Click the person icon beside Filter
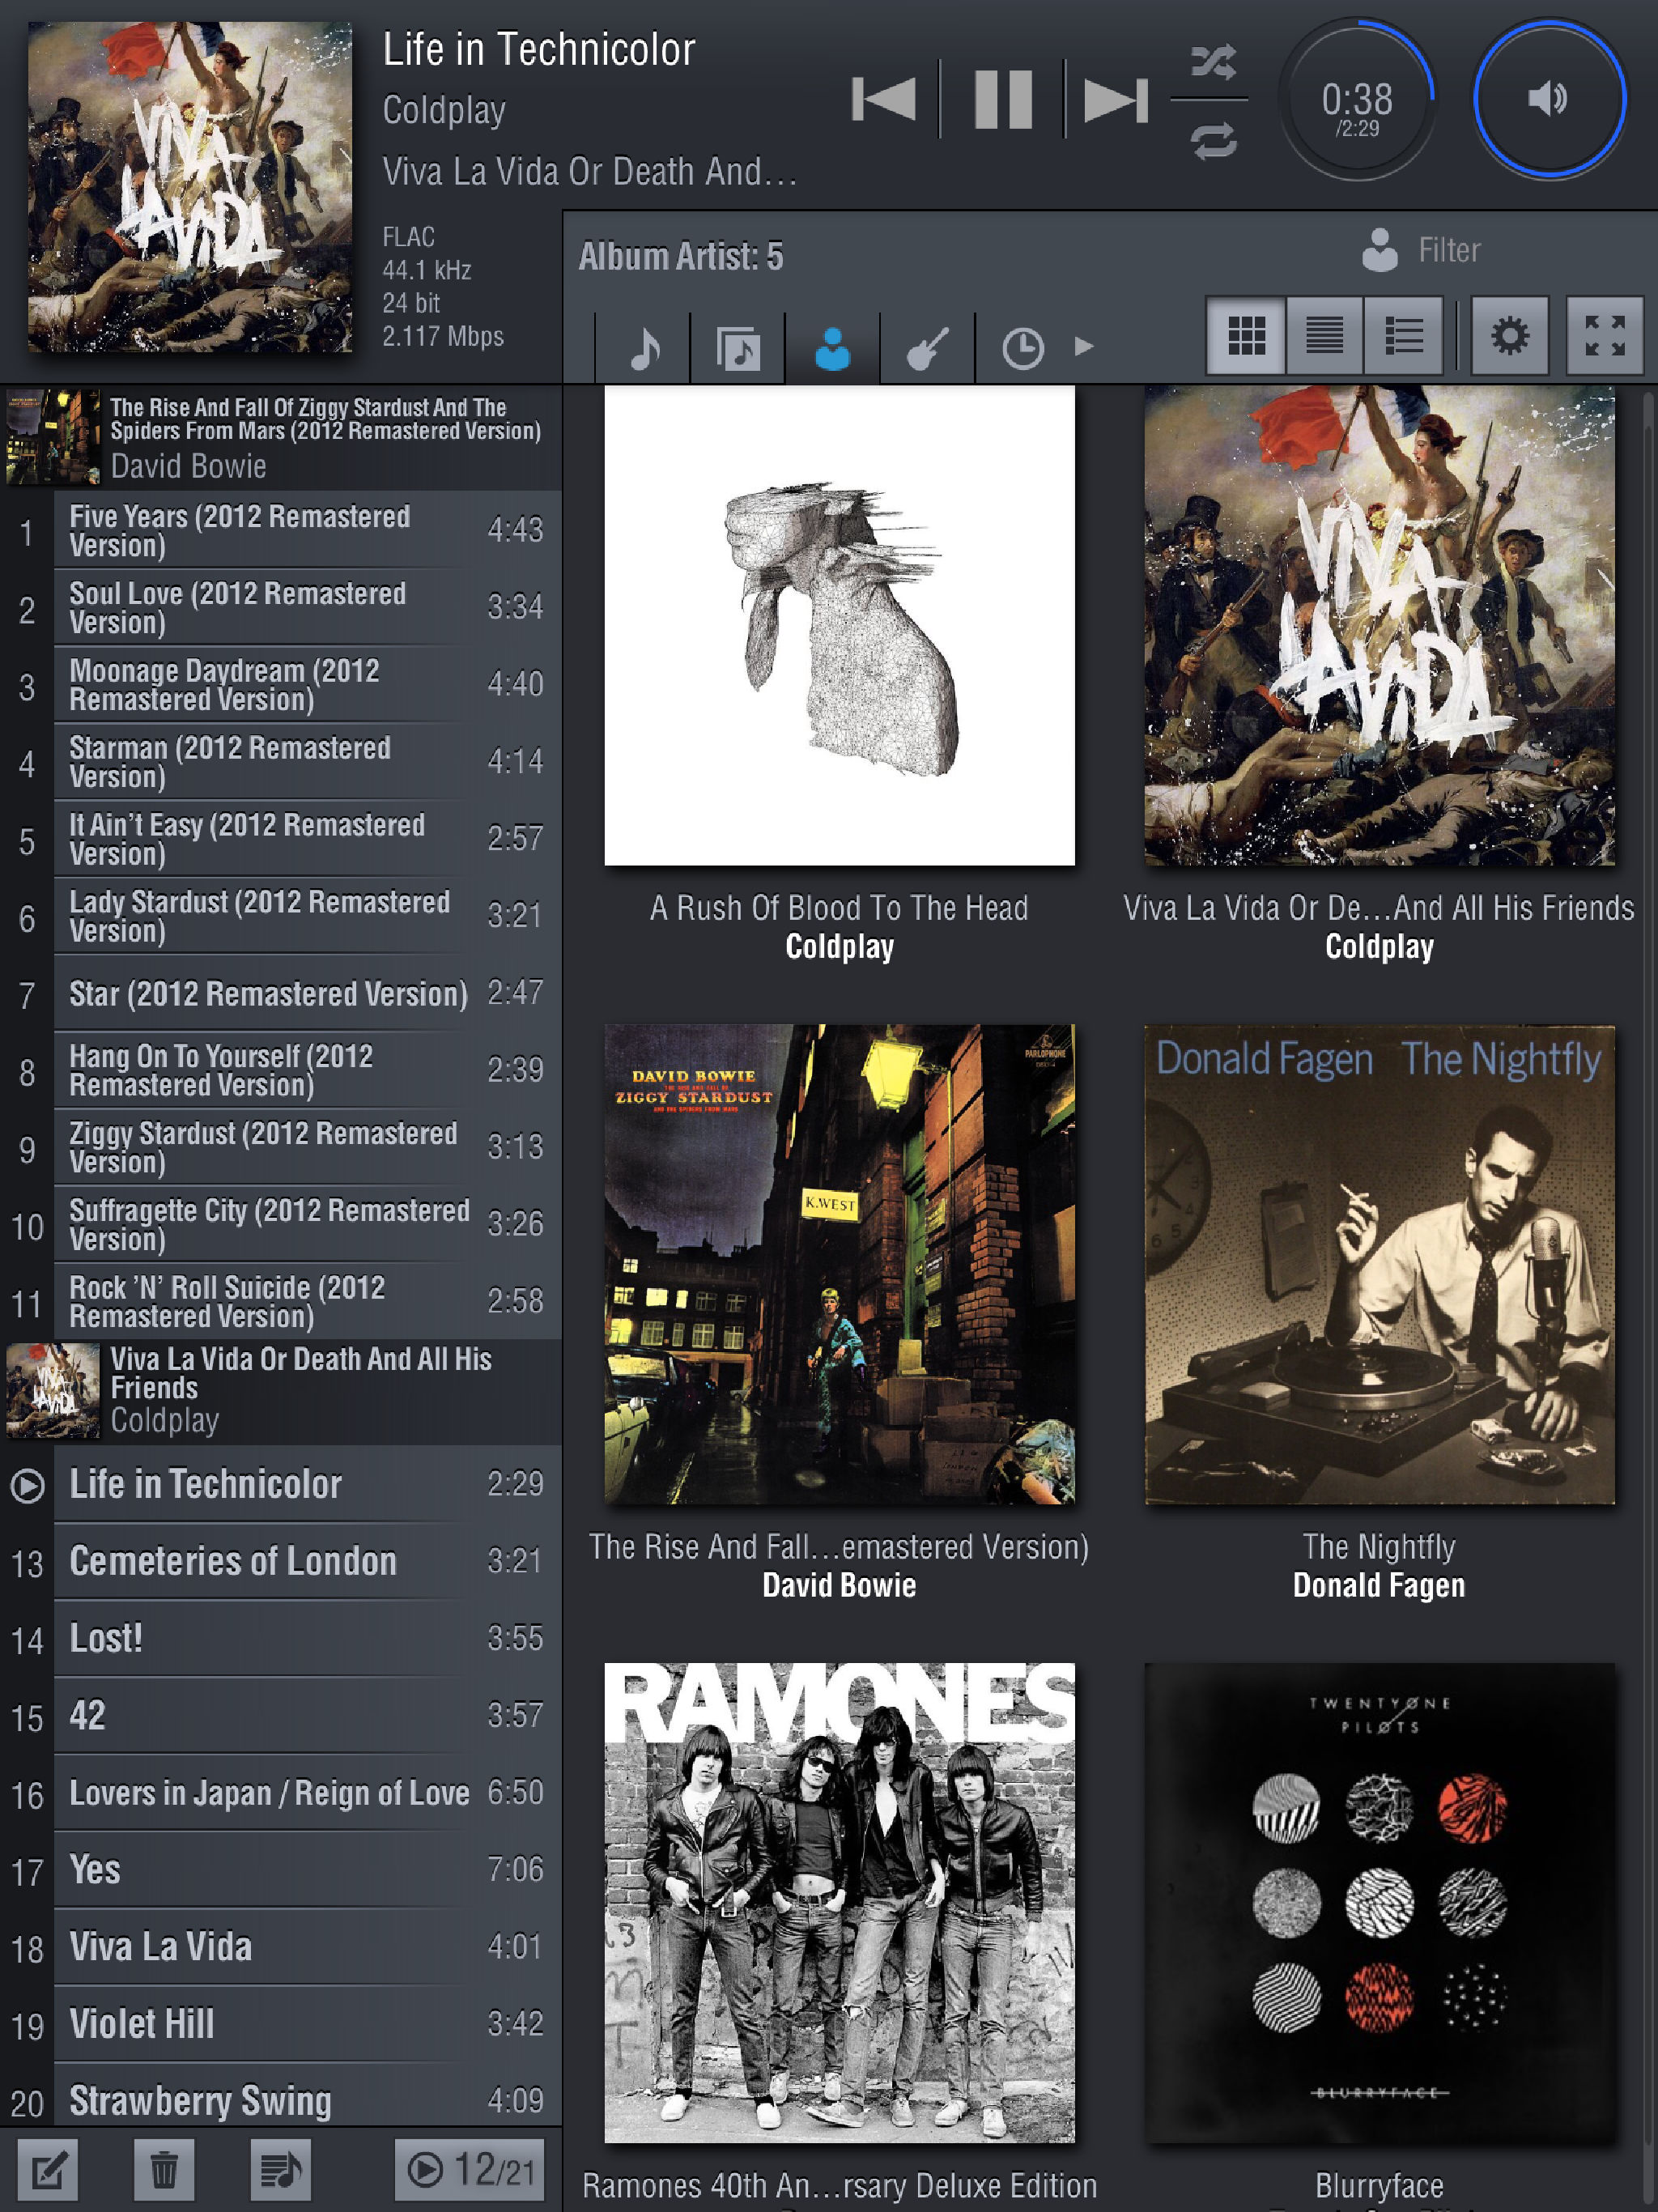The width and height of the screenshot is (1658, 2212). pyautogui.click(x=1380, y=250)
